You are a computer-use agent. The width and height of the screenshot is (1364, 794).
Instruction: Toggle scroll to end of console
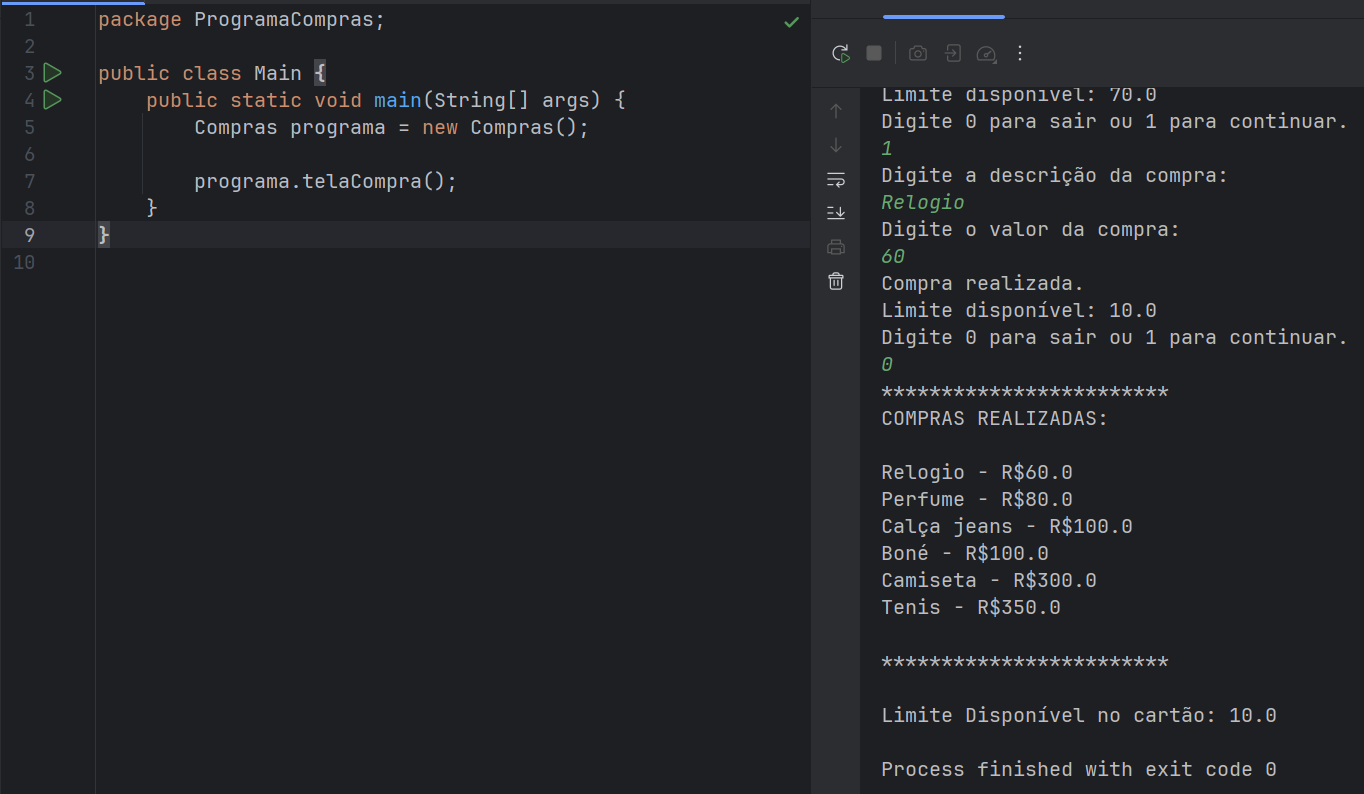(836, 213)
